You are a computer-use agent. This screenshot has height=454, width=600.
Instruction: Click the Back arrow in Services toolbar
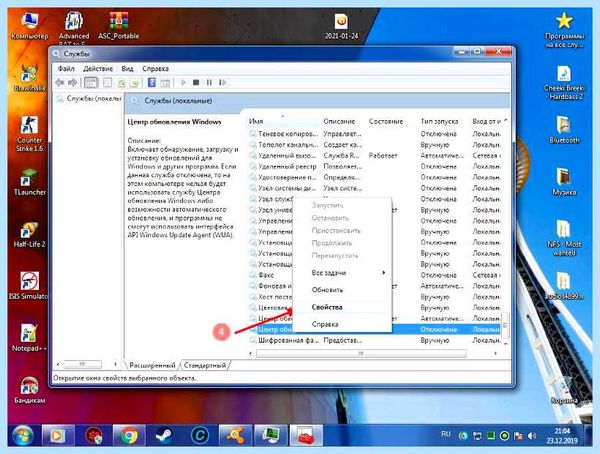(59, 82)
